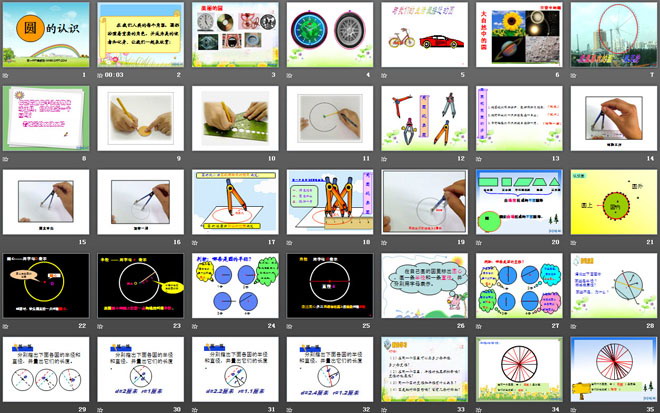Select slide 21 with yellow background circle
Screen dimensions: 660x413
point(612,202)
